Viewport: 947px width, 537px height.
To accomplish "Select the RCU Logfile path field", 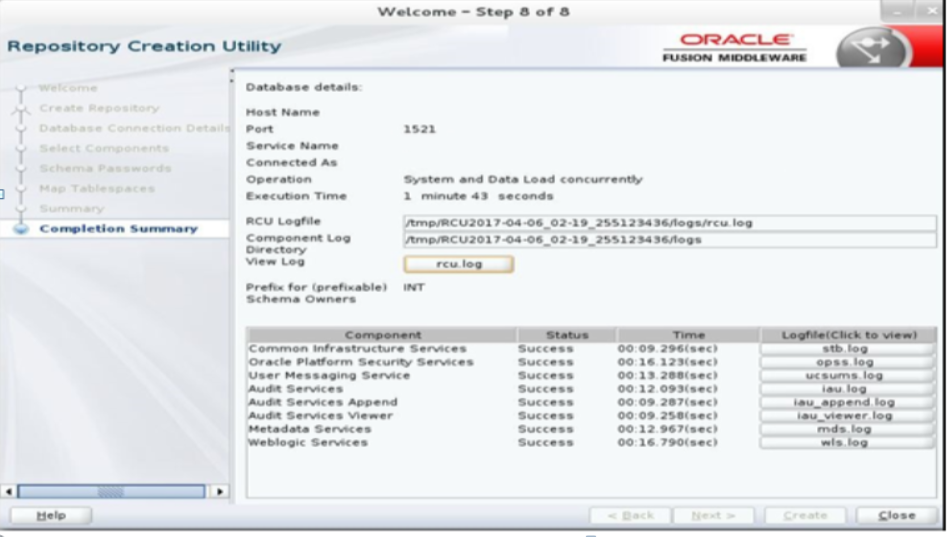I will [670, 223].
